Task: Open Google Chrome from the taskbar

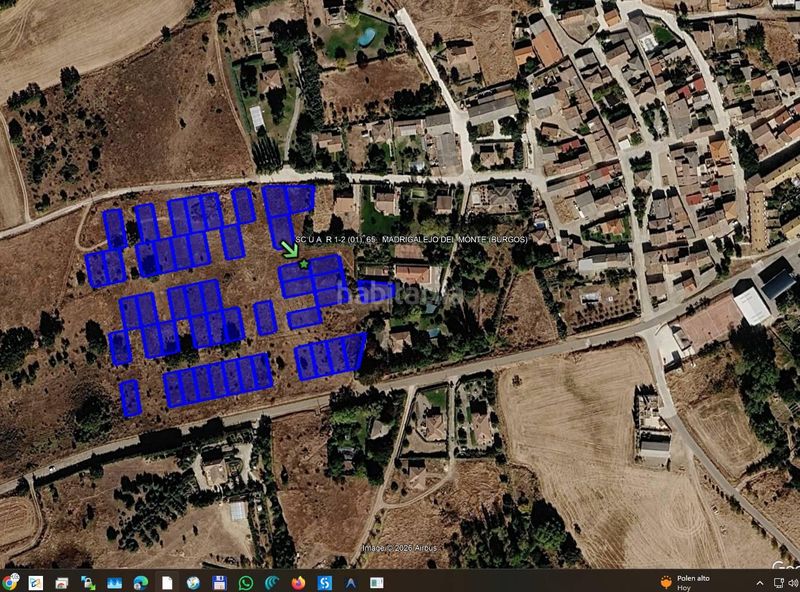Action: tap(9, 582)
